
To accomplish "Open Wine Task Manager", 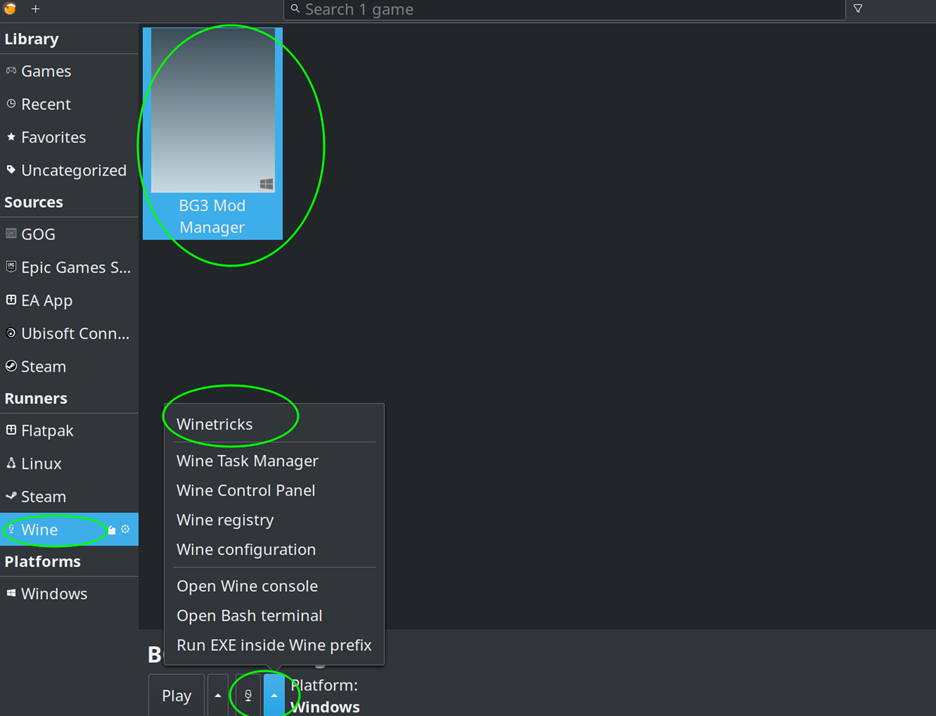I will pos(274,461).
